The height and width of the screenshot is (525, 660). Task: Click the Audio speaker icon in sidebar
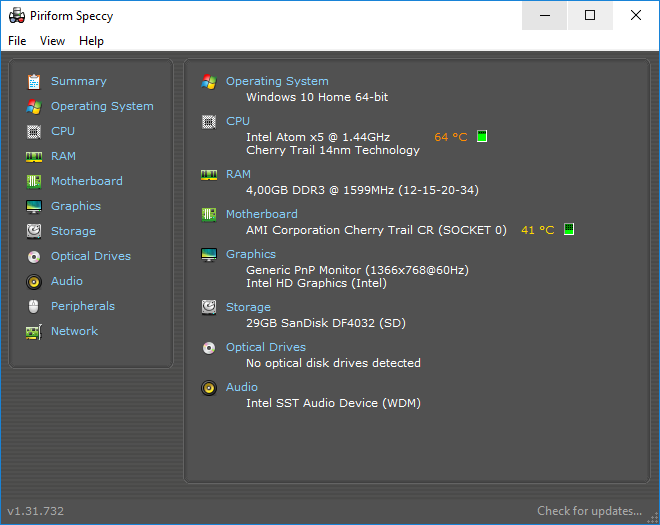coord(34,281)
